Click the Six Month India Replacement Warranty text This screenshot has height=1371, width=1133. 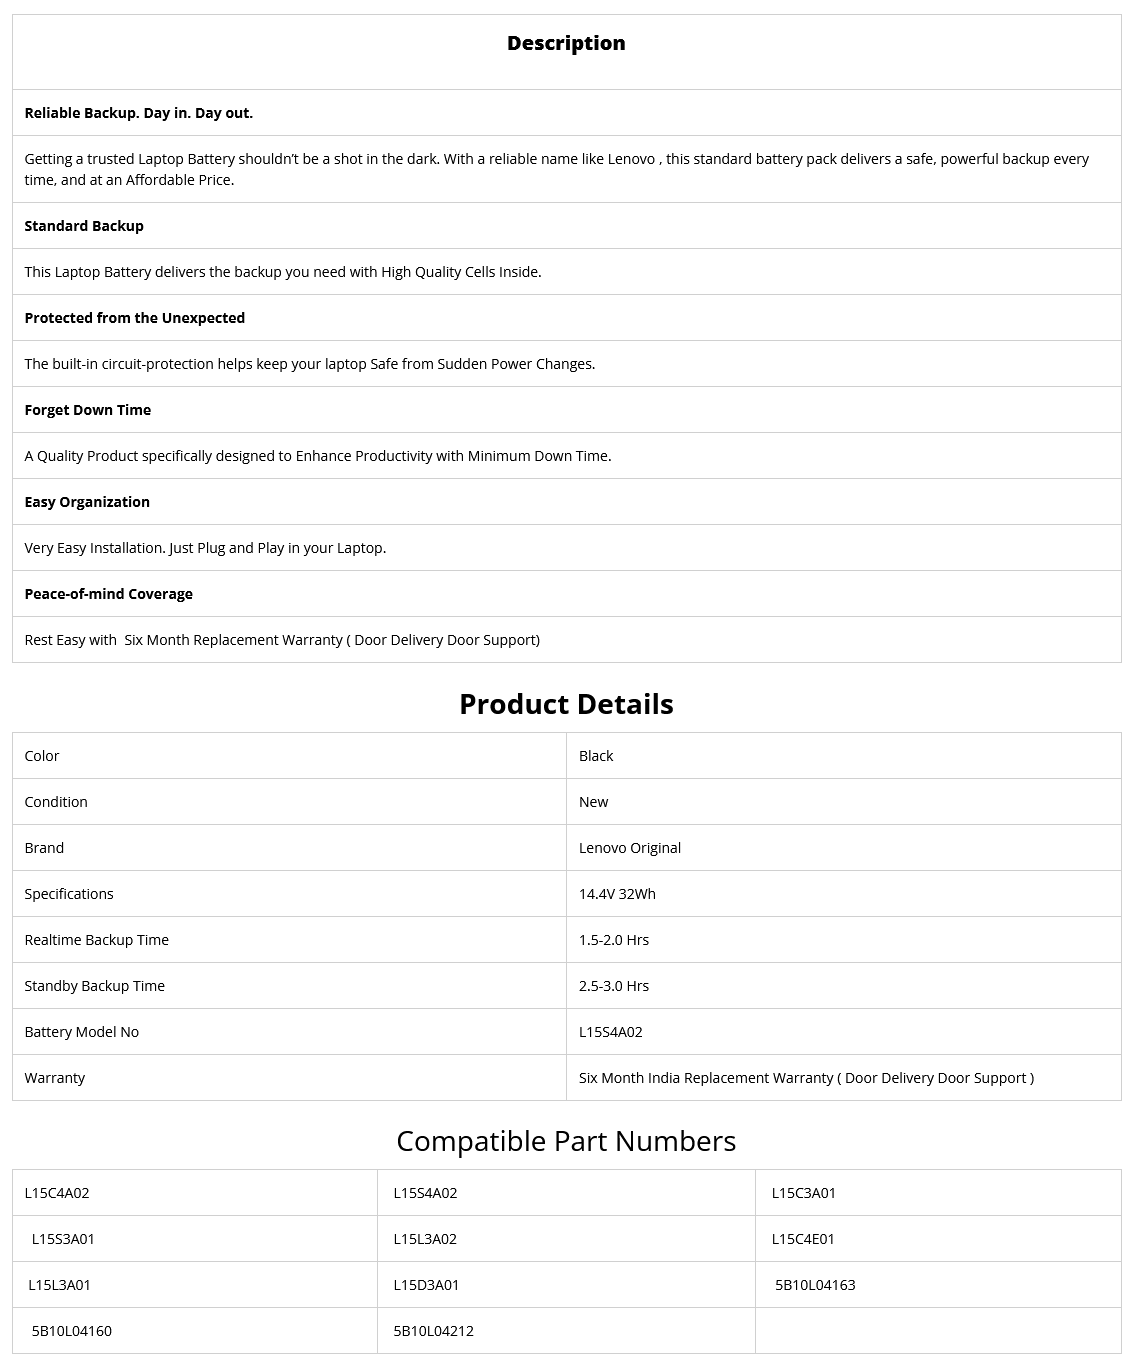pyautogui.click(x=806, y=1078)
